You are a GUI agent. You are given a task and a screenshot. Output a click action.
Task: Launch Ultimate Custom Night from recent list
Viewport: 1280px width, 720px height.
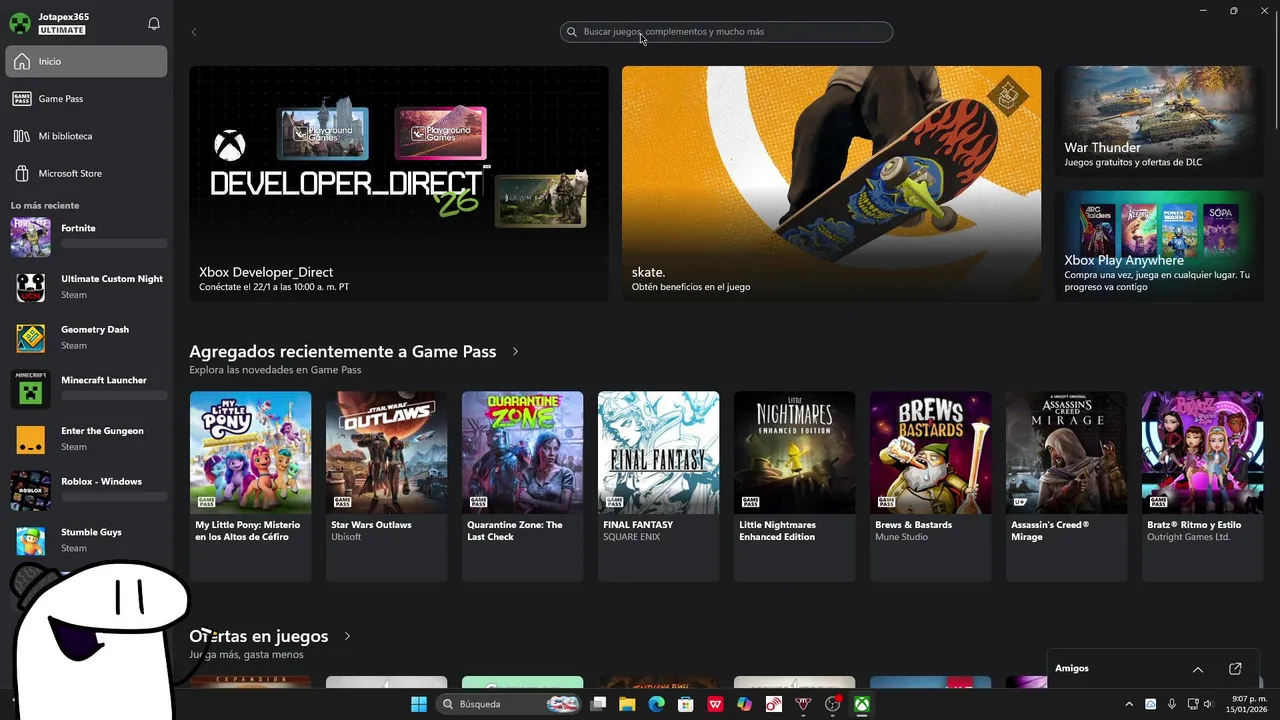point(89,287)
